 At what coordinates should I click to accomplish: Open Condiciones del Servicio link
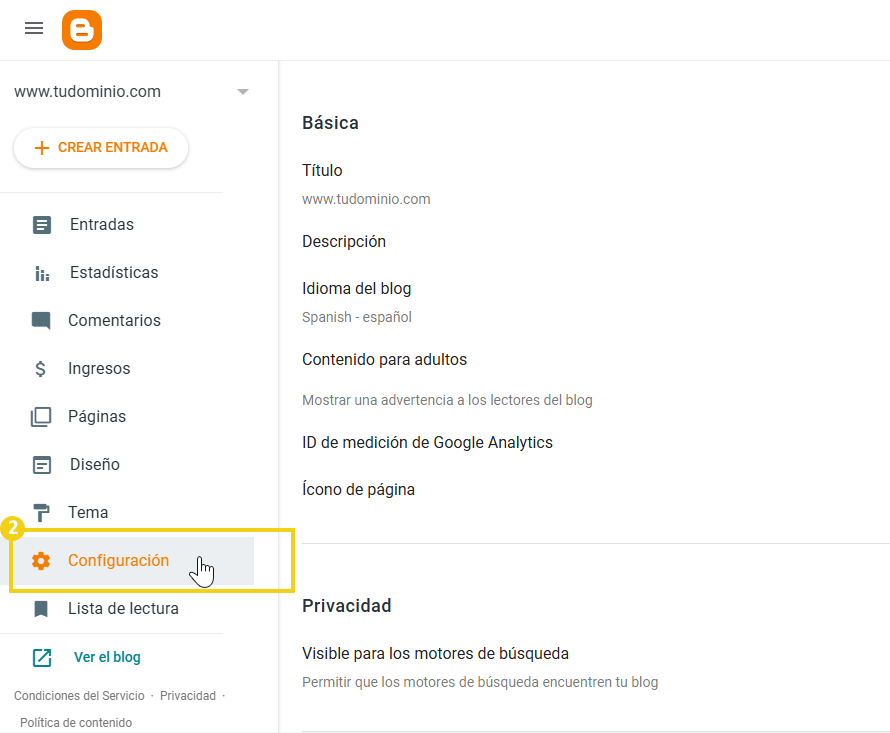coord(79,696)
